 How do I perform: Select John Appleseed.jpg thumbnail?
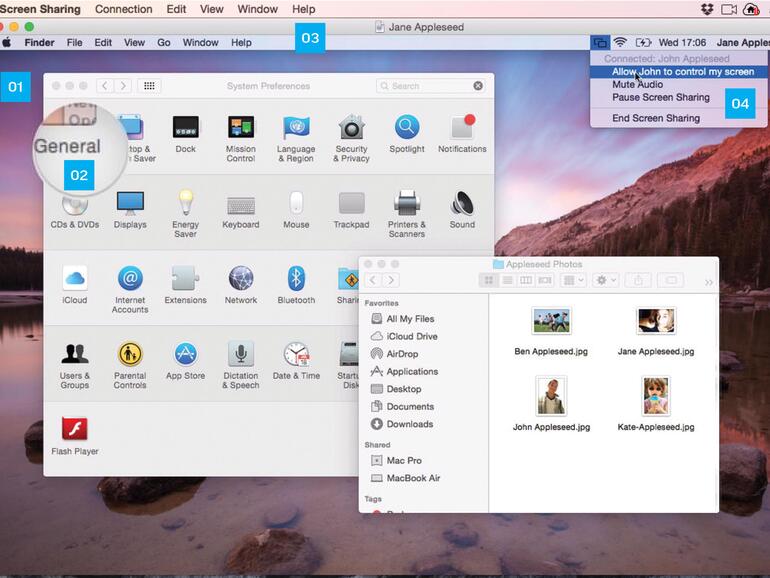click(551, 396)
